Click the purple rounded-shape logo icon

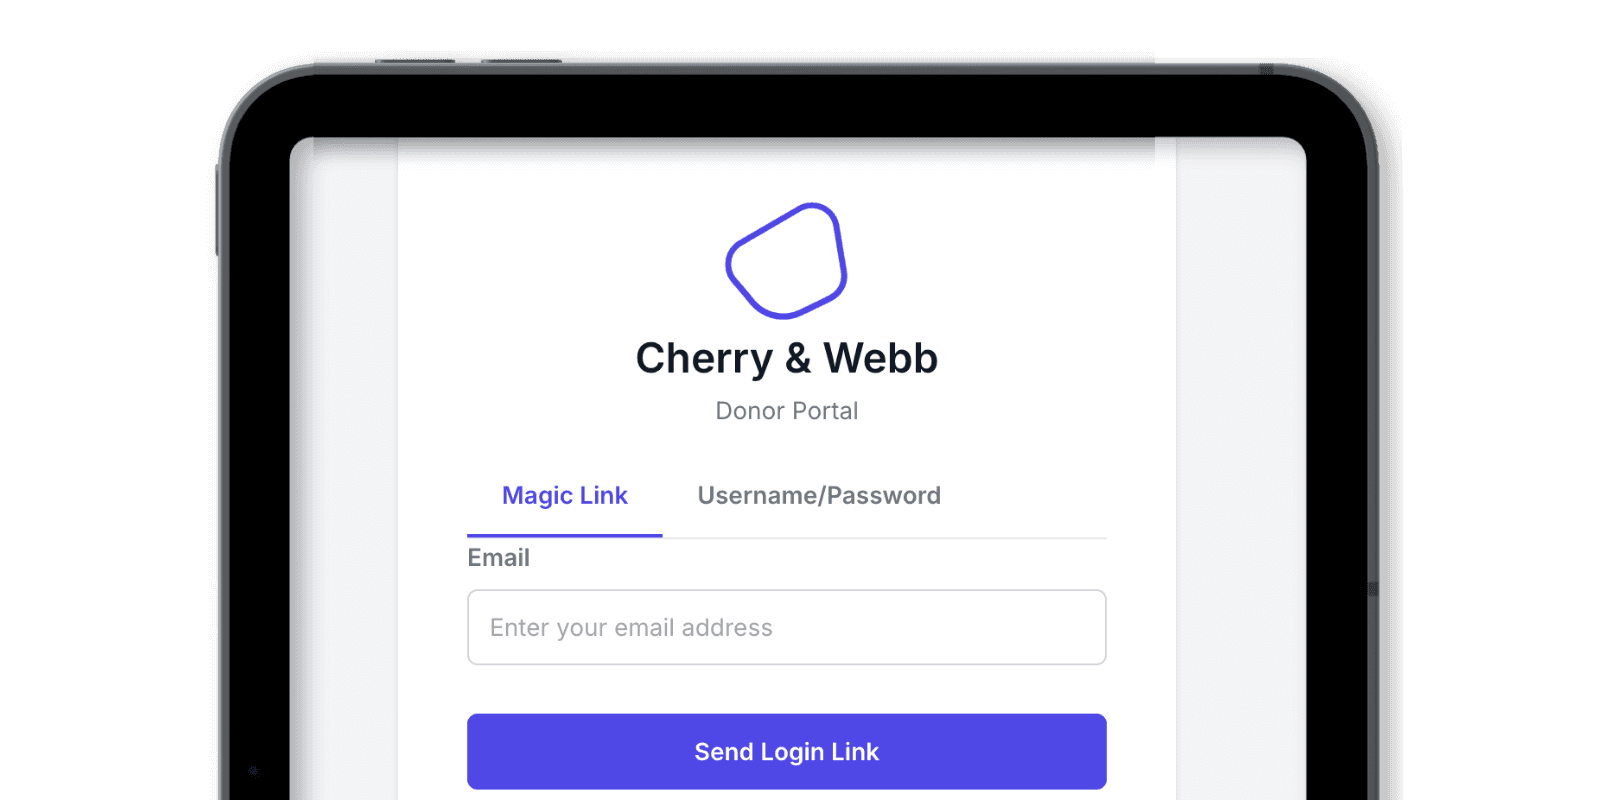pos(786,261)
